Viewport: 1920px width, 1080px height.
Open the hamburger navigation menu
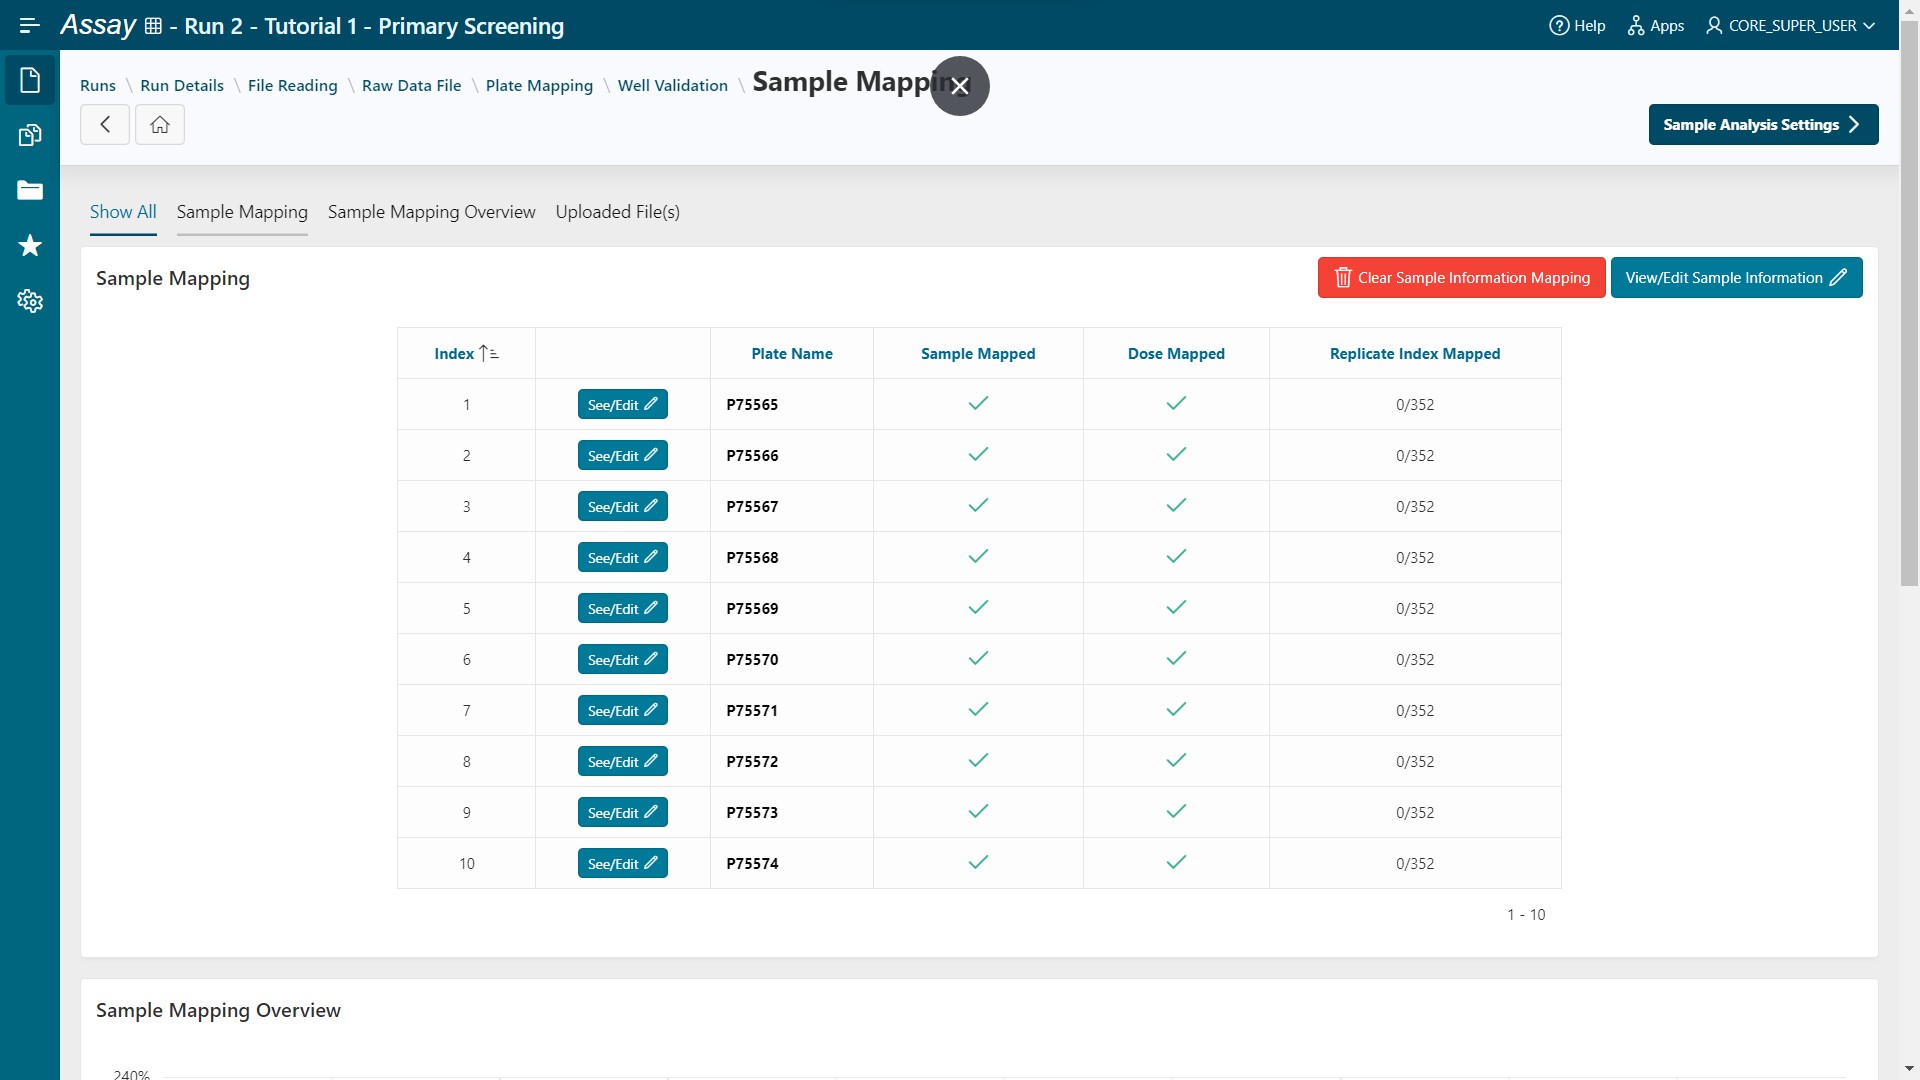[29, 25]
